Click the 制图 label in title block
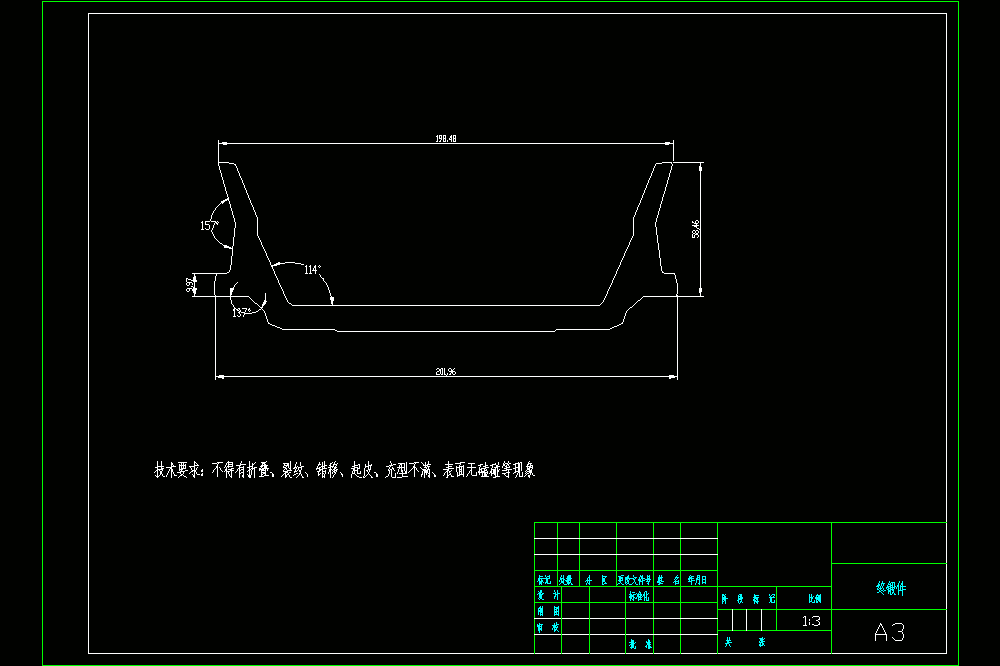The width and height of the screenshot is (1000, 666). pos(548,611)
